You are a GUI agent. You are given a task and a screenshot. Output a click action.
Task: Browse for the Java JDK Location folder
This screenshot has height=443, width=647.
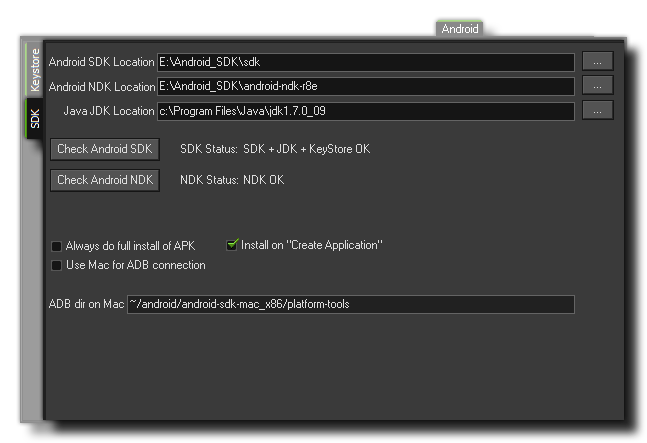click(597, 110)
